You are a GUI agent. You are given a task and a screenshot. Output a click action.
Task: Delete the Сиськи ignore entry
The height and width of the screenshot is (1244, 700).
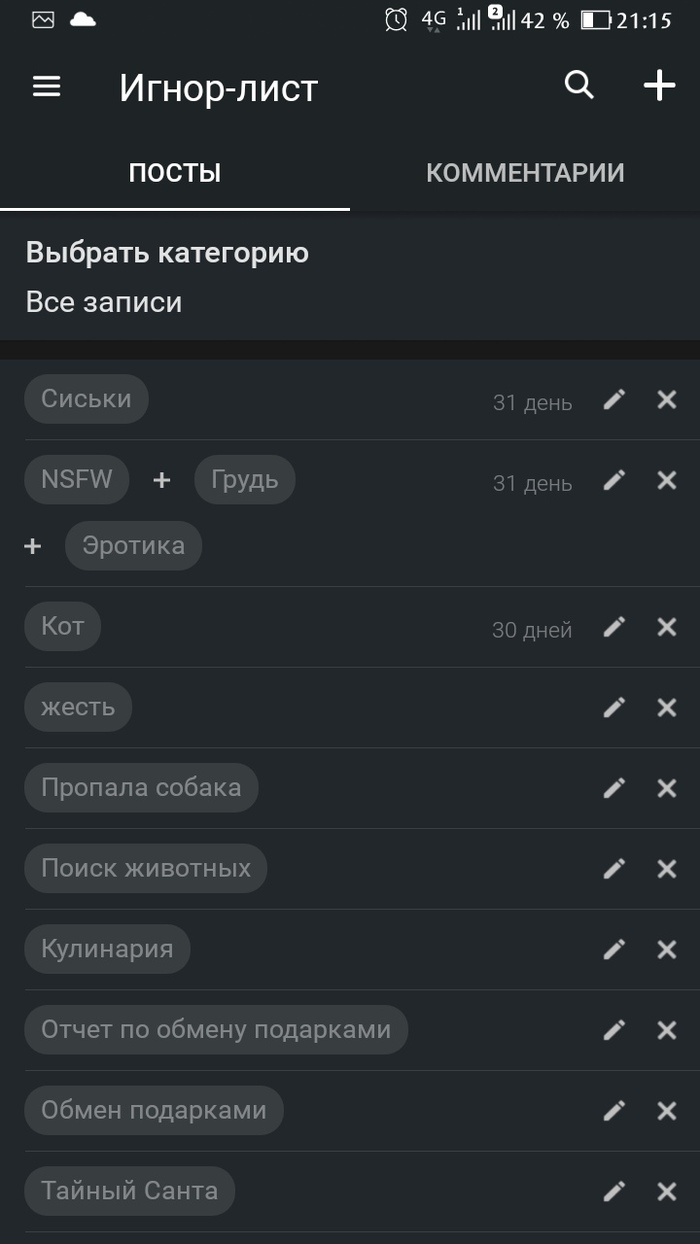pos(667,400)
